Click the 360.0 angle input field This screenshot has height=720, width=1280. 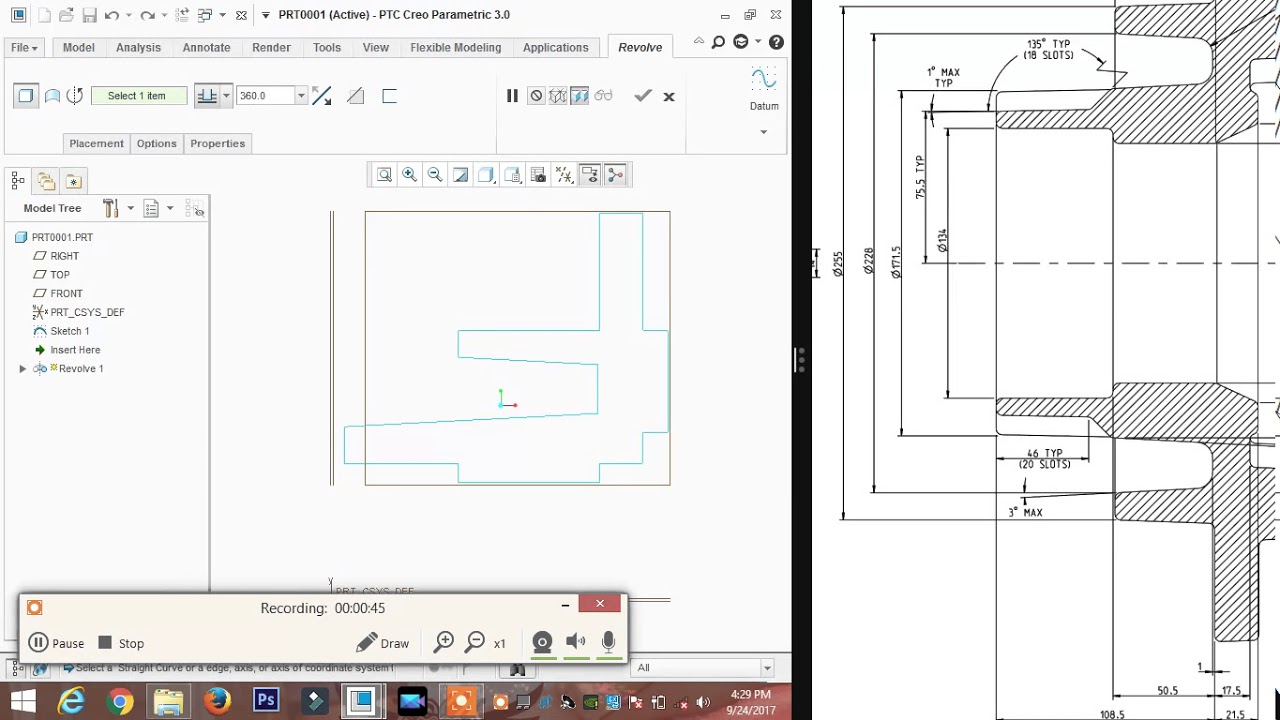pos(265,96)
